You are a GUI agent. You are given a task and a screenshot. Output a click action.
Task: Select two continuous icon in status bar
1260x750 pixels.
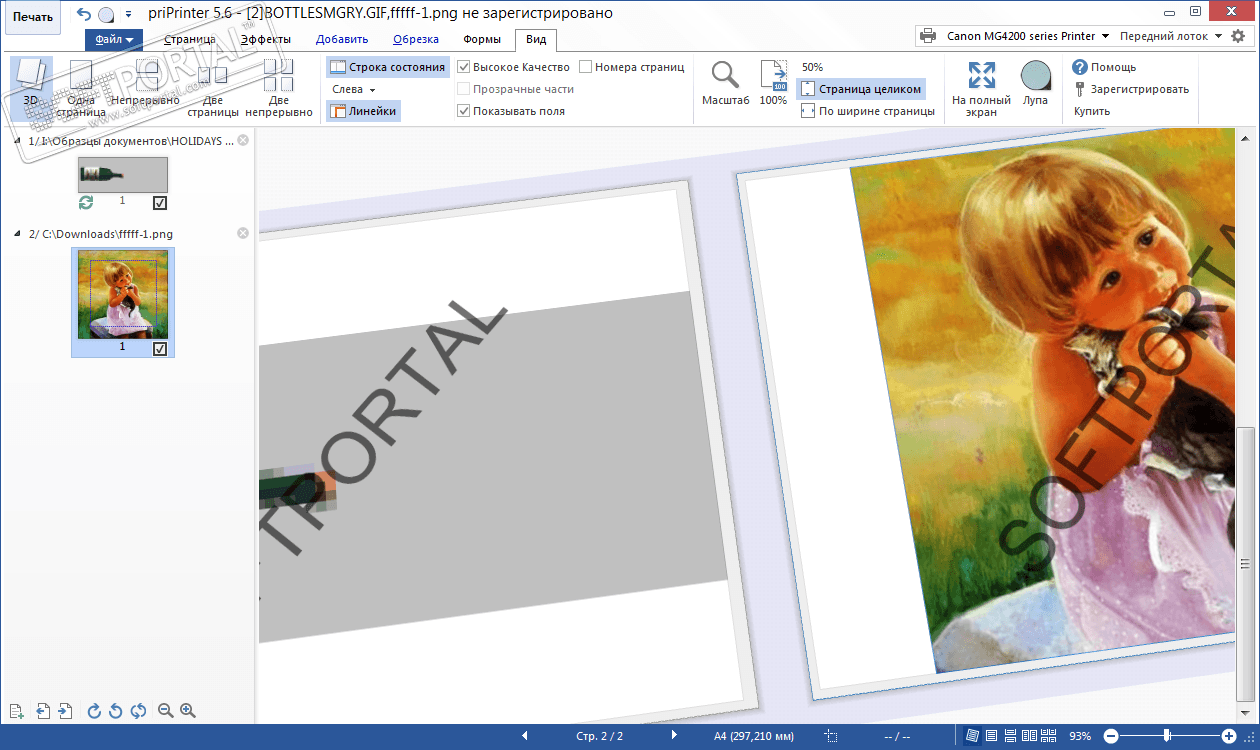(x=1050, y=736)
